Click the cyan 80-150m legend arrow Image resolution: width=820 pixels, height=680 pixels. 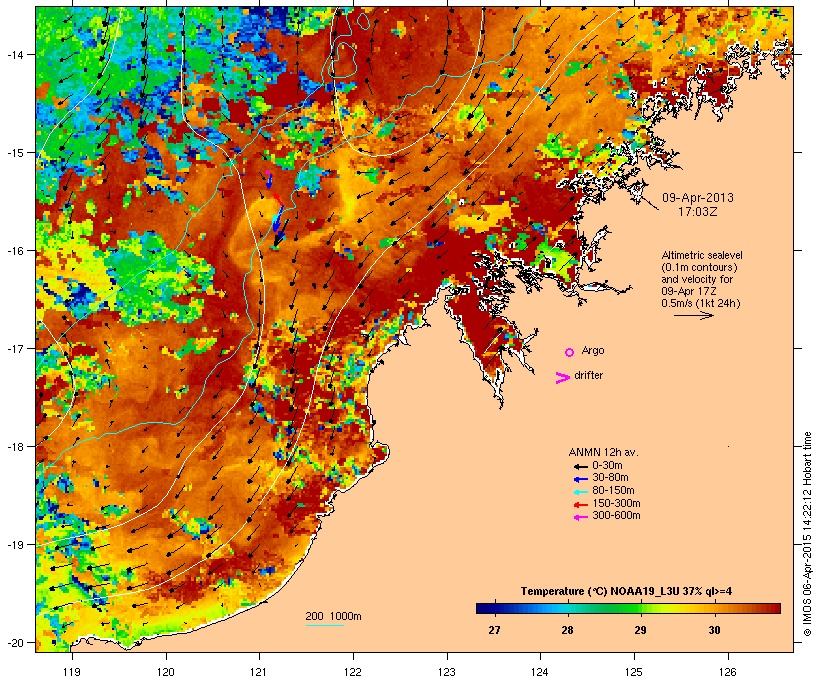click(x=580, y=492)
